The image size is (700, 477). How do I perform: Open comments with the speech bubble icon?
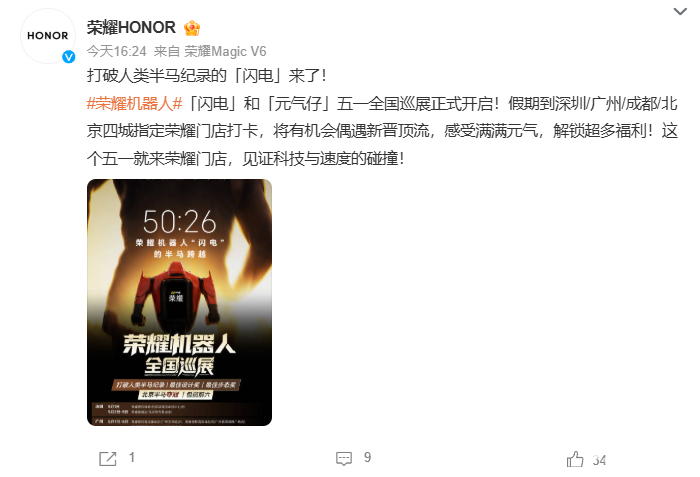pyautogui.click(x=344, y=459)
